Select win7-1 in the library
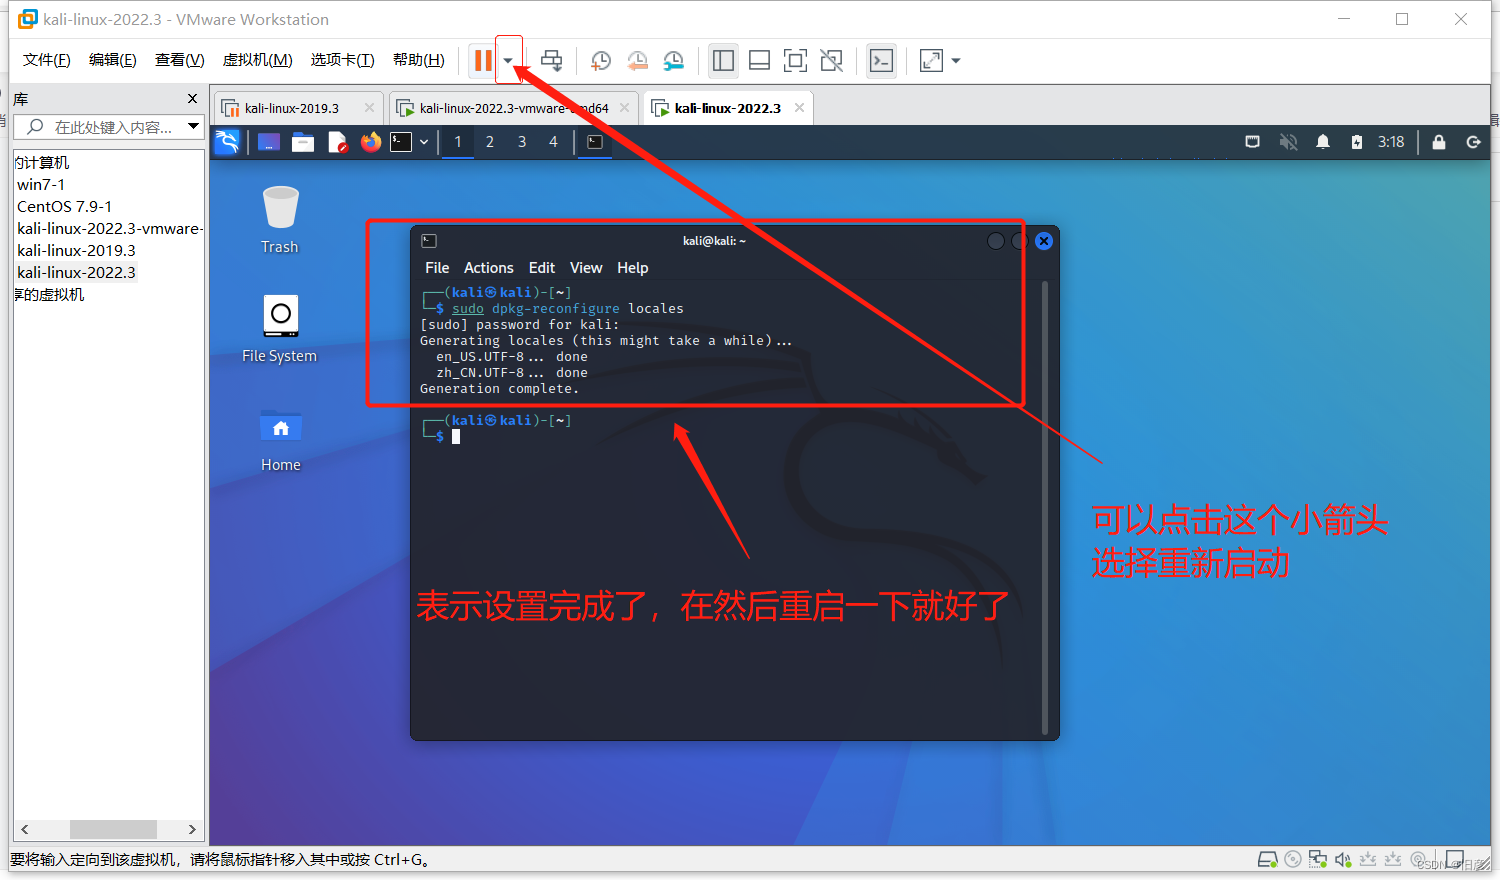Viewport: 1500px width, 880px height. tap(41, 185)
